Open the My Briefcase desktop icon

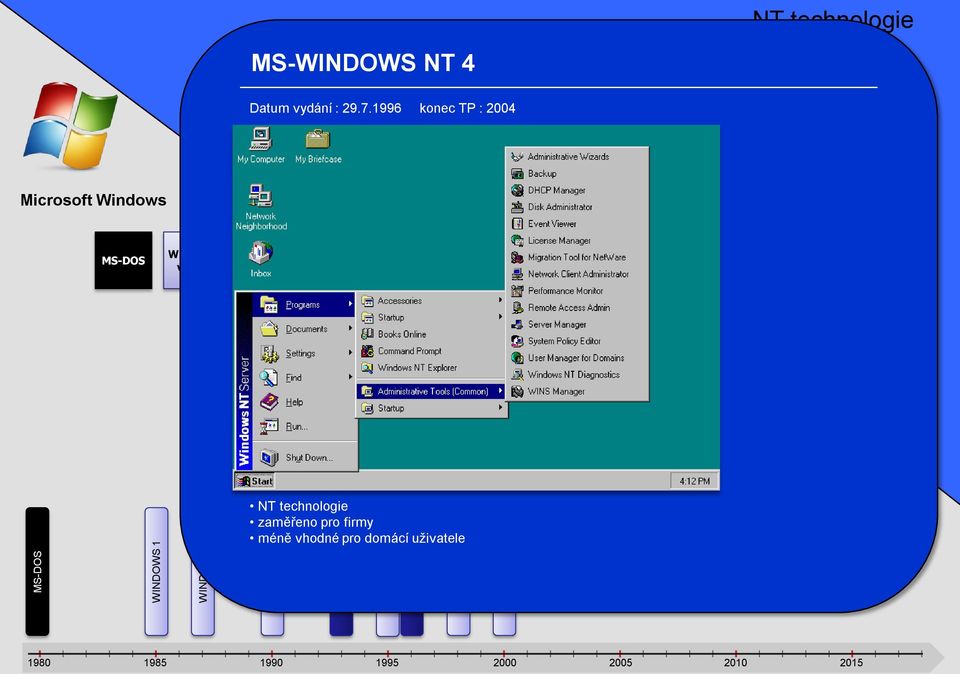pyautogui.click(x=318, y=146)
